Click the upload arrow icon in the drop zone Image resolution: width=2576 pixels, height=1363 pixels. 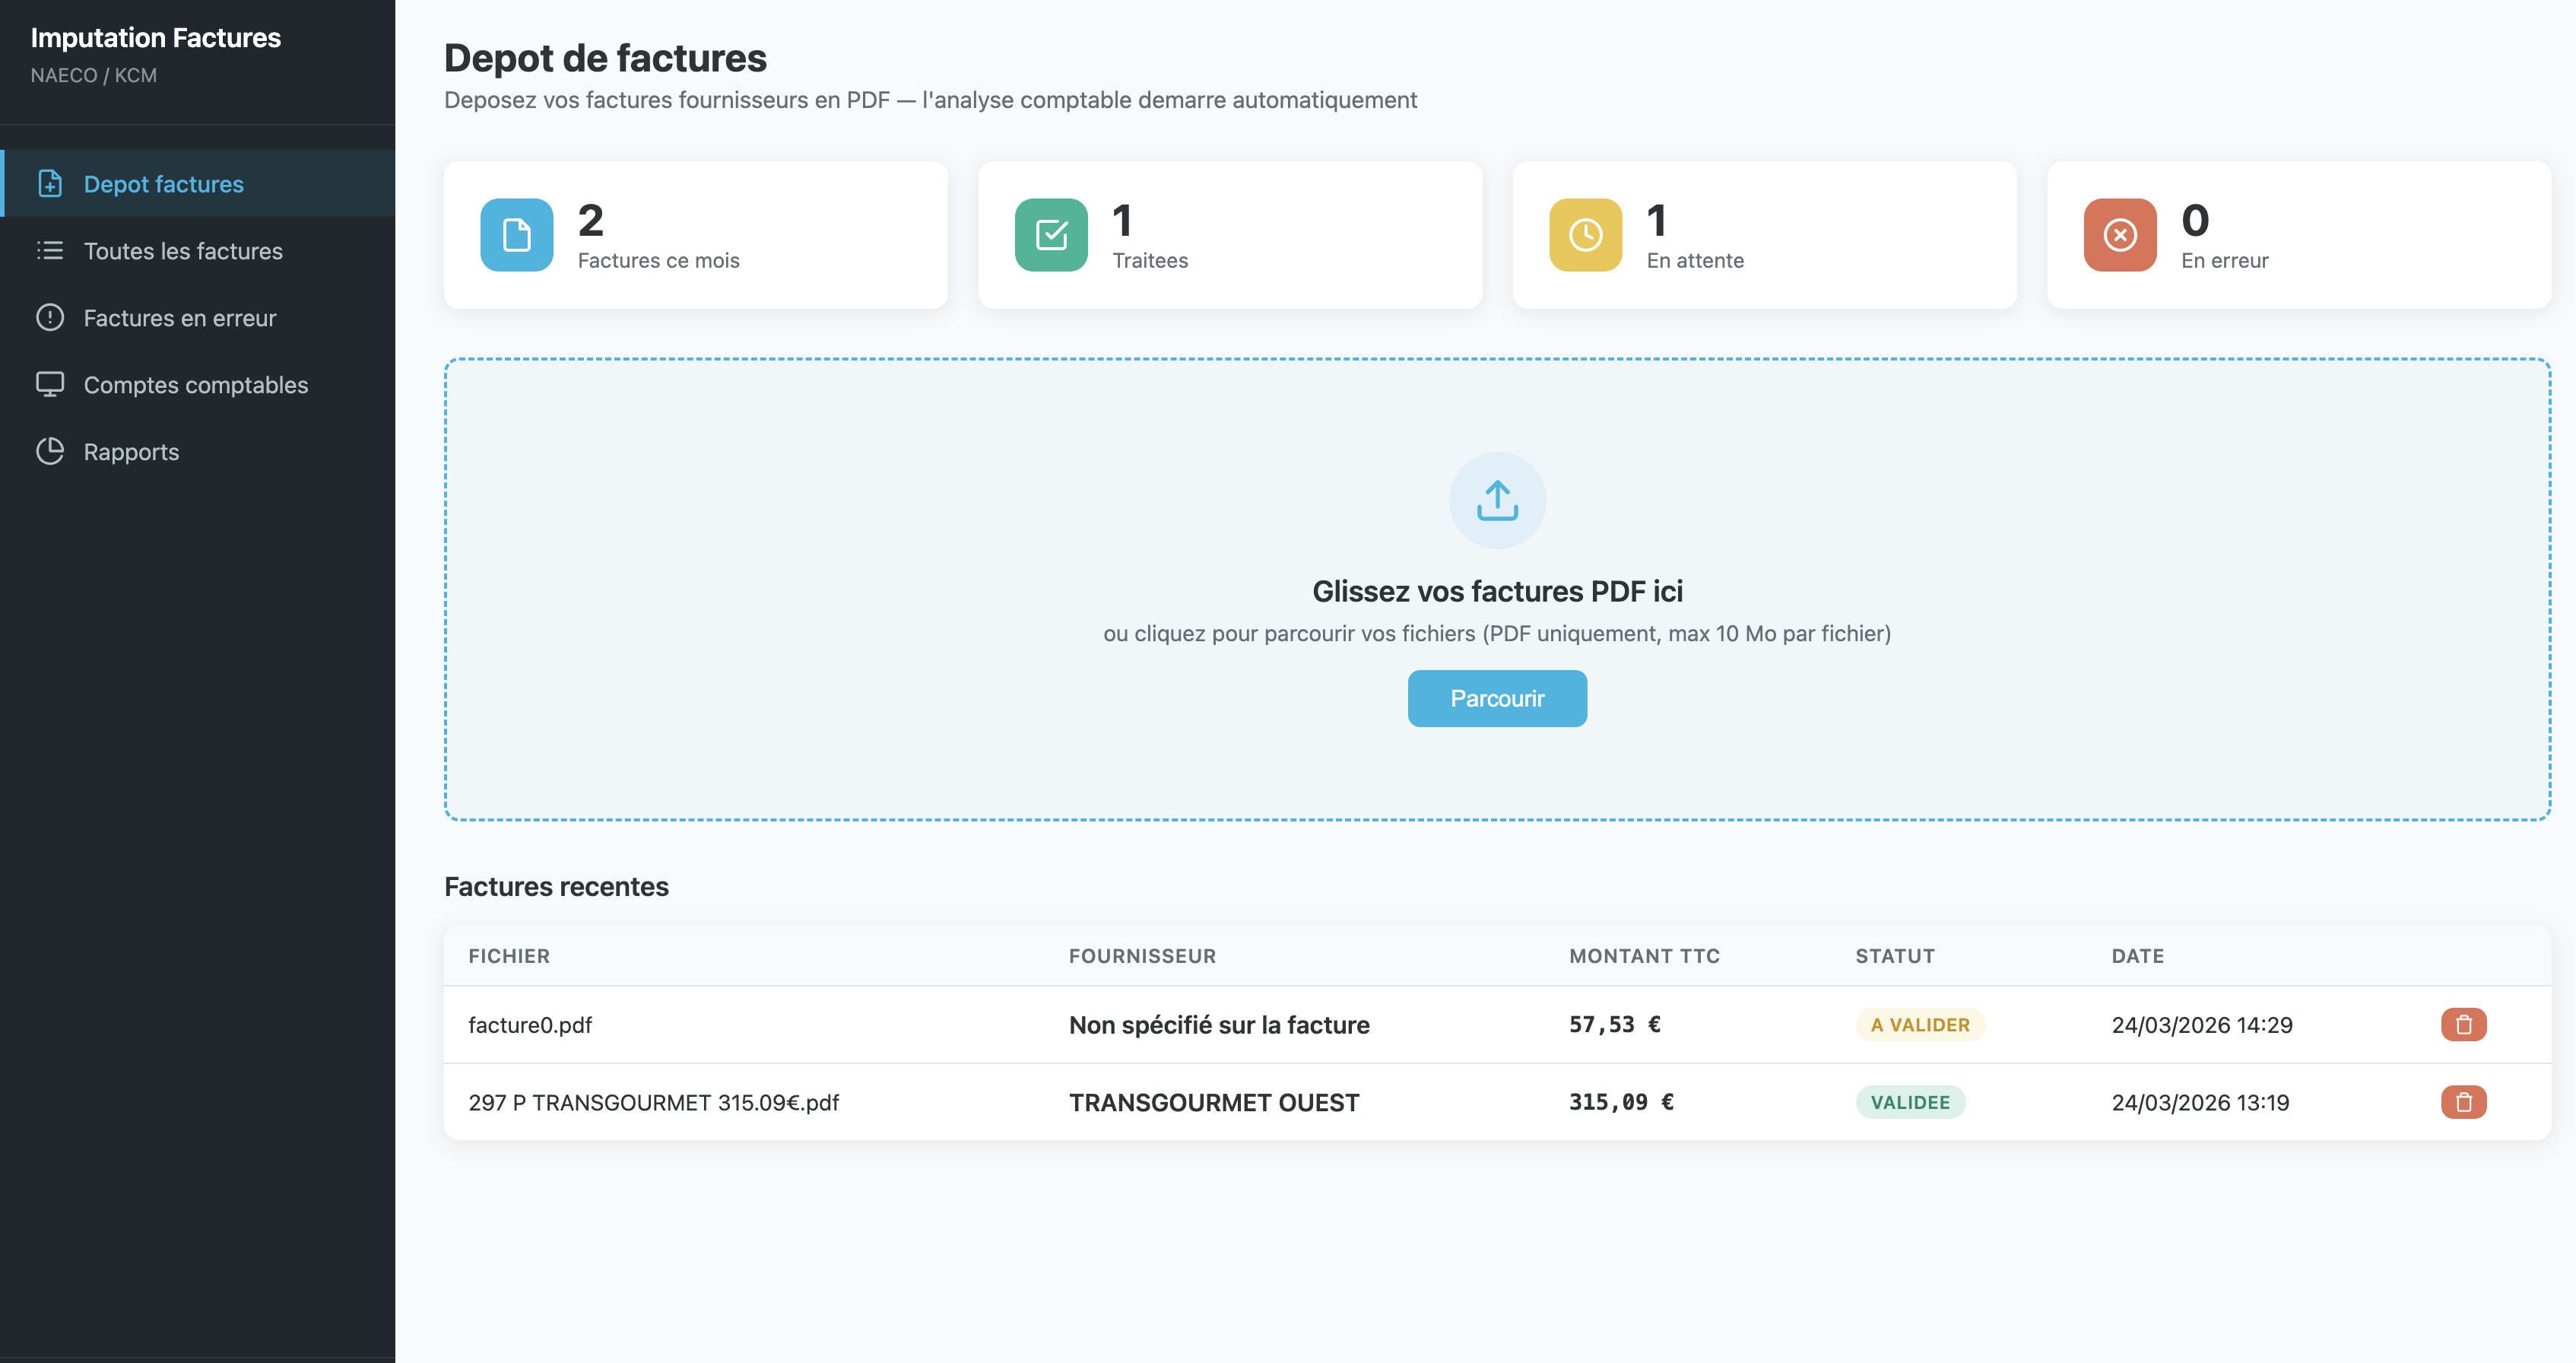tap(1496, 500)
